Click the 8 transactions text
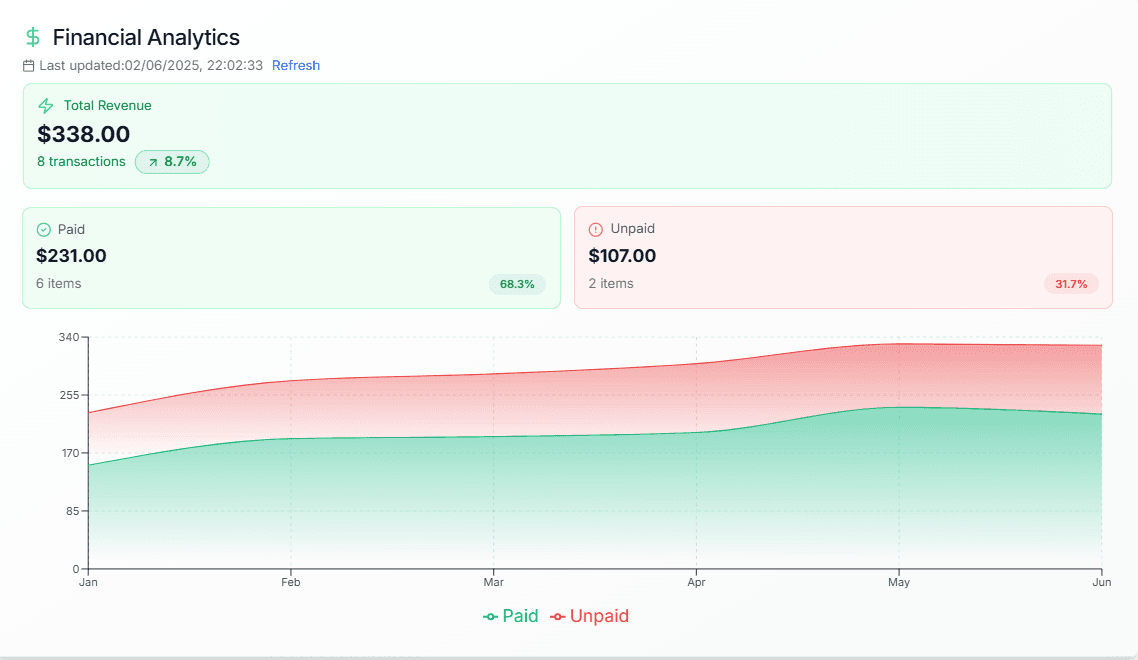This screenshot has height=660, width=1138. [81, 161]
